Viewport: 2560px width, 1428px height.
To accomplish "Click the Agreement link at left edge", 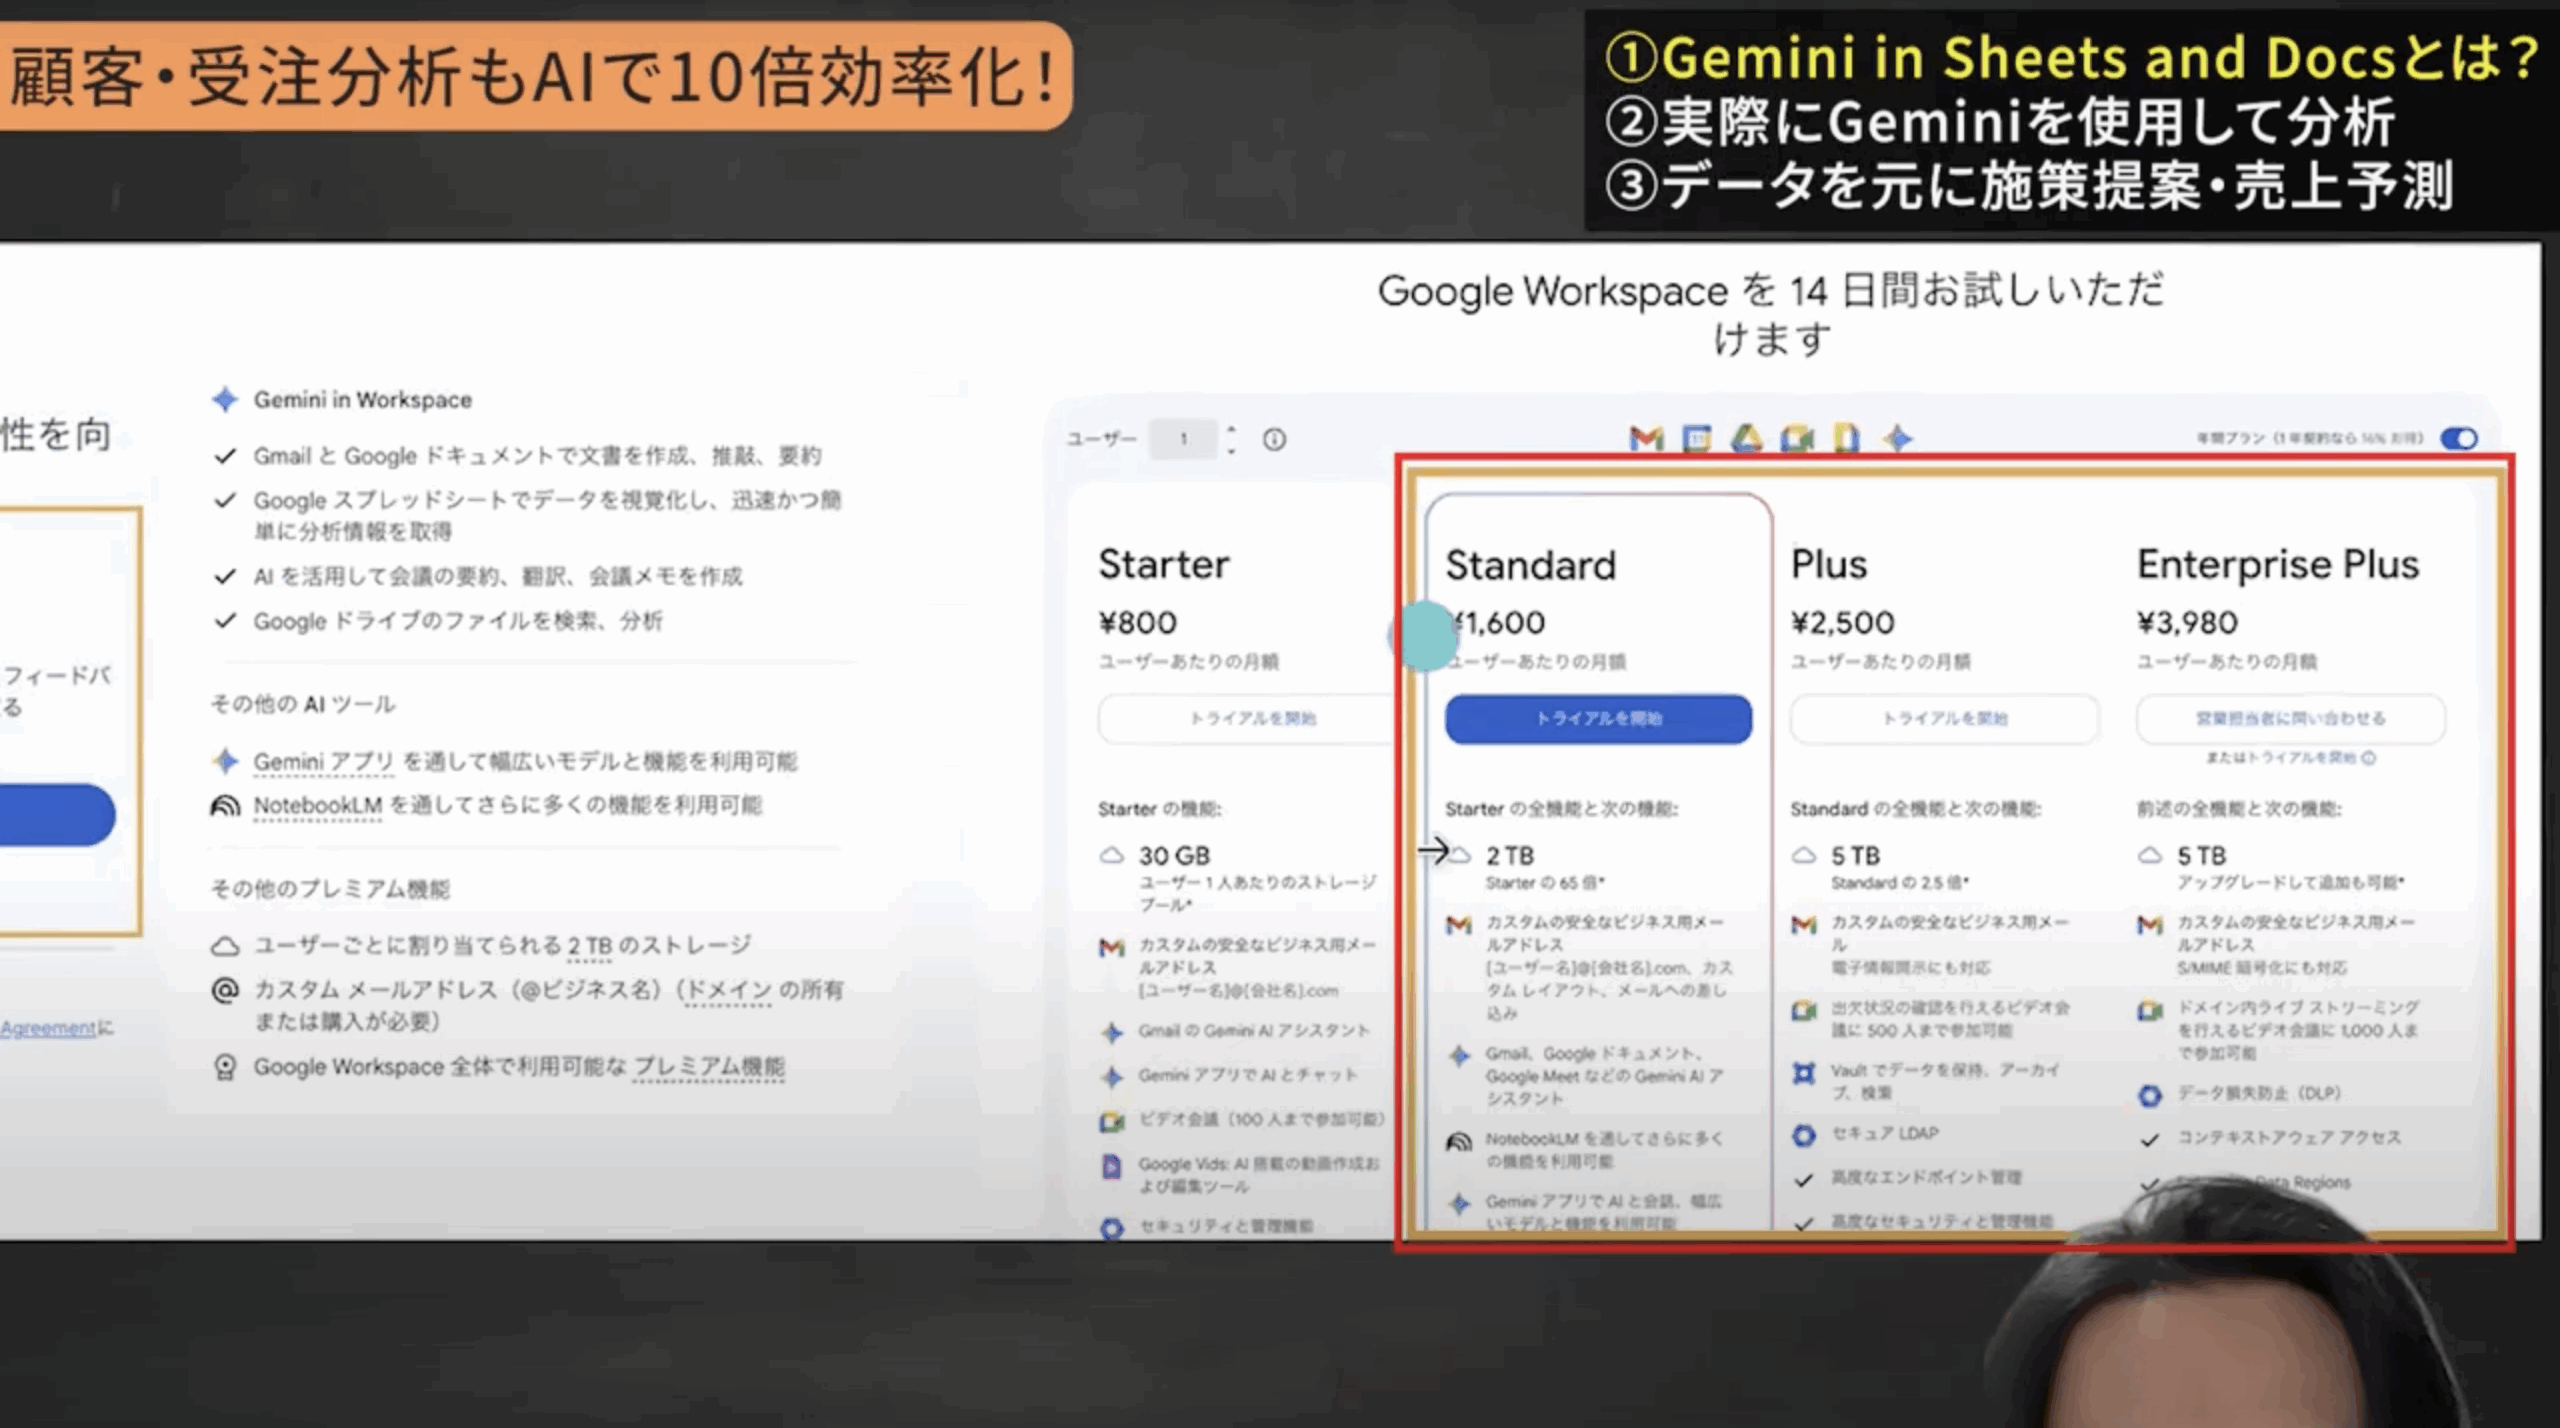I will click(x=48, y=1028).
